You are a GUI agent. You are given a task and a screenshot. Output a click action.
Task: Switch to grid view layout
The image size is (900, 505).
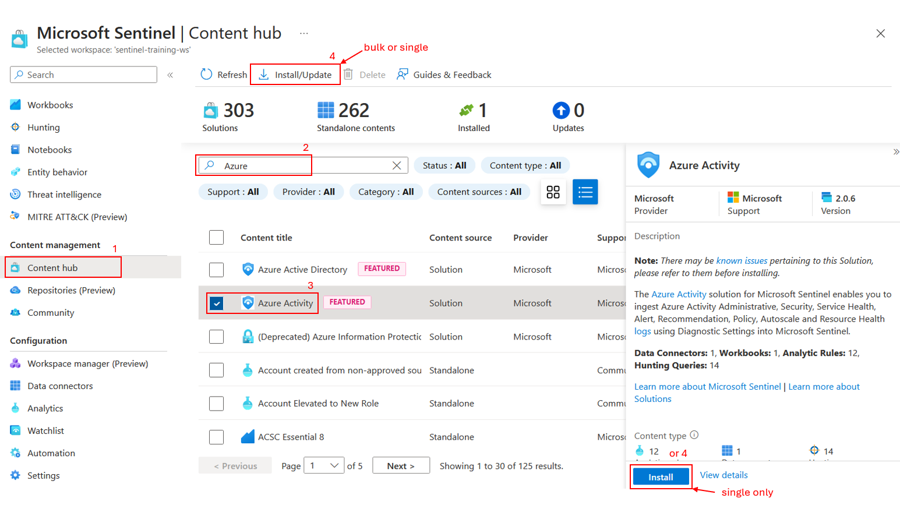tap(553, 192)
